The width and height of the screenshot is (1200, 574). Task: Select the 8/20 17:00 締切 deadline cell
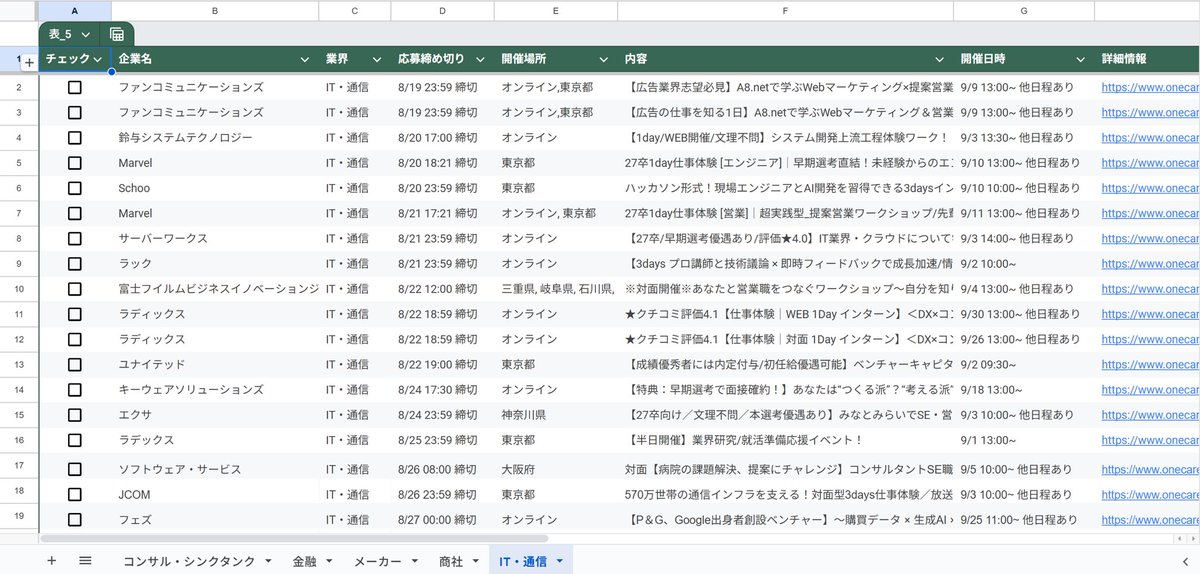click(442, 137)
